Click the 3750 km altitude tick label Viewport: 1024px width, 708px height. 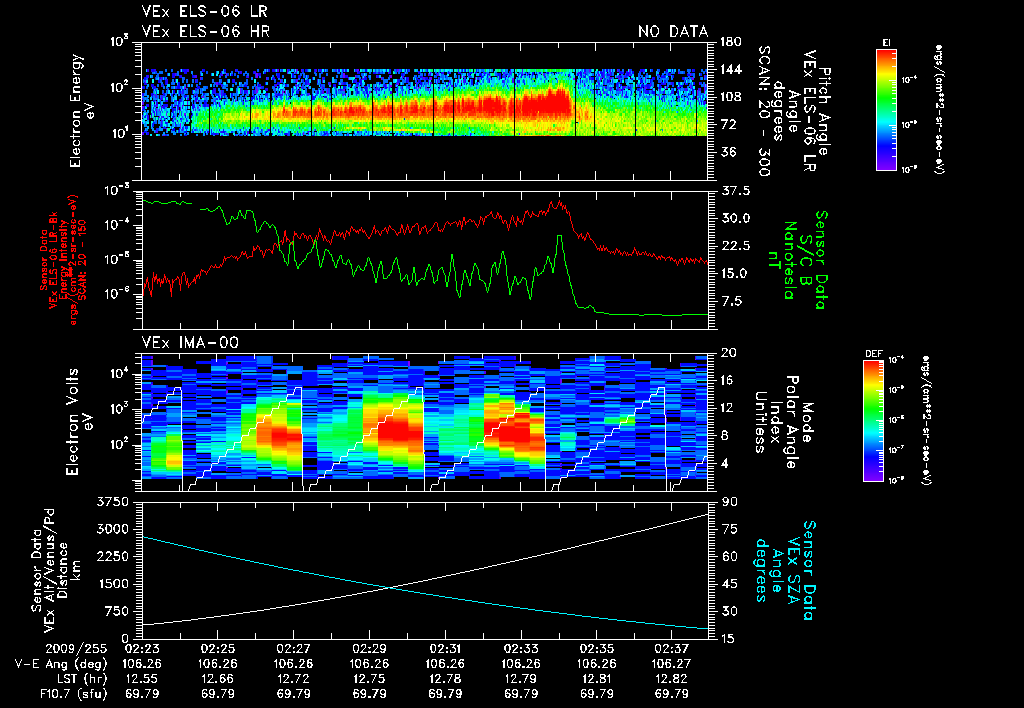tap(112, 502)
